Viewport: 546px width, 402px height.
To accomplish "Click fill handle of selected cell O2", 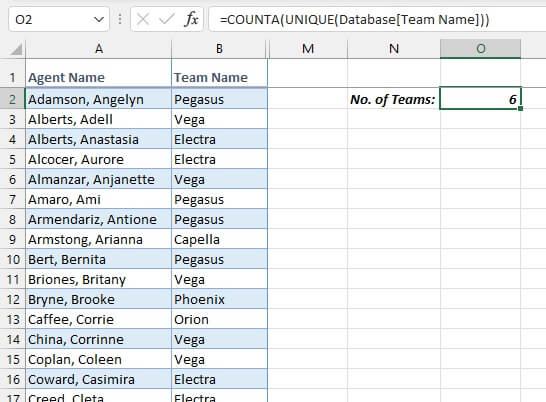I will (x=520, y=109).
